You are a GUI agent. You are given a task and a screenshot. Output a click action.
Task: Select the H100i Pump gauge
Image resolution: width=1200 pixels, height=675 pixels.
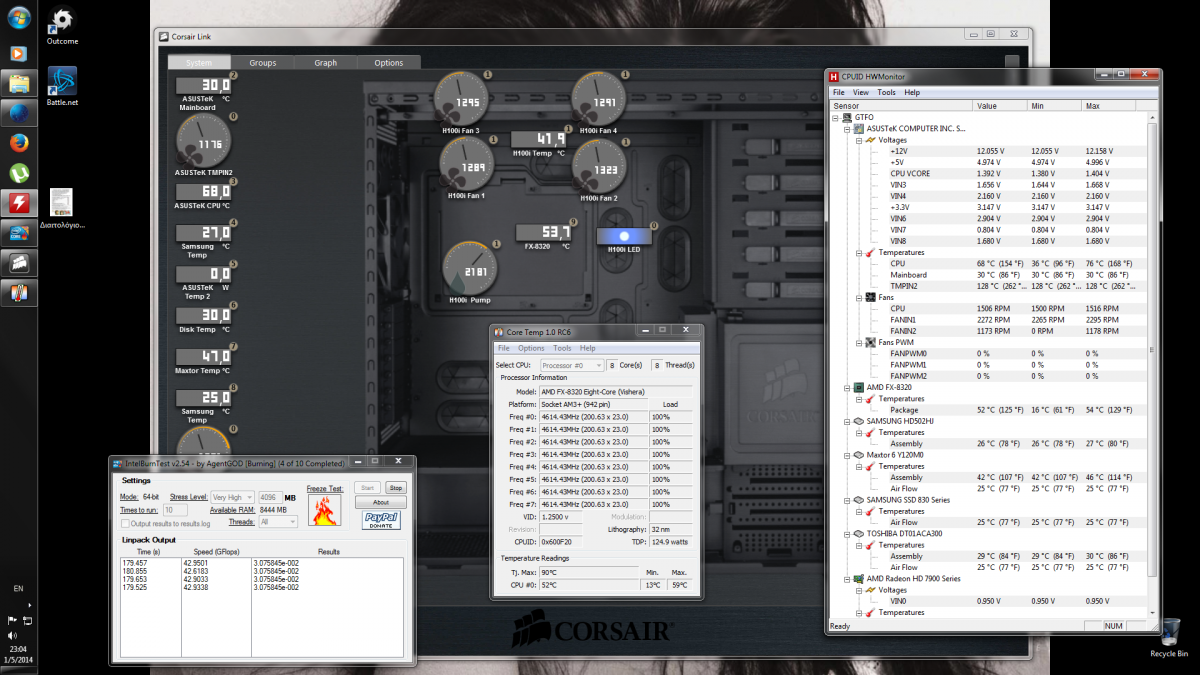(x=470, y=269)
